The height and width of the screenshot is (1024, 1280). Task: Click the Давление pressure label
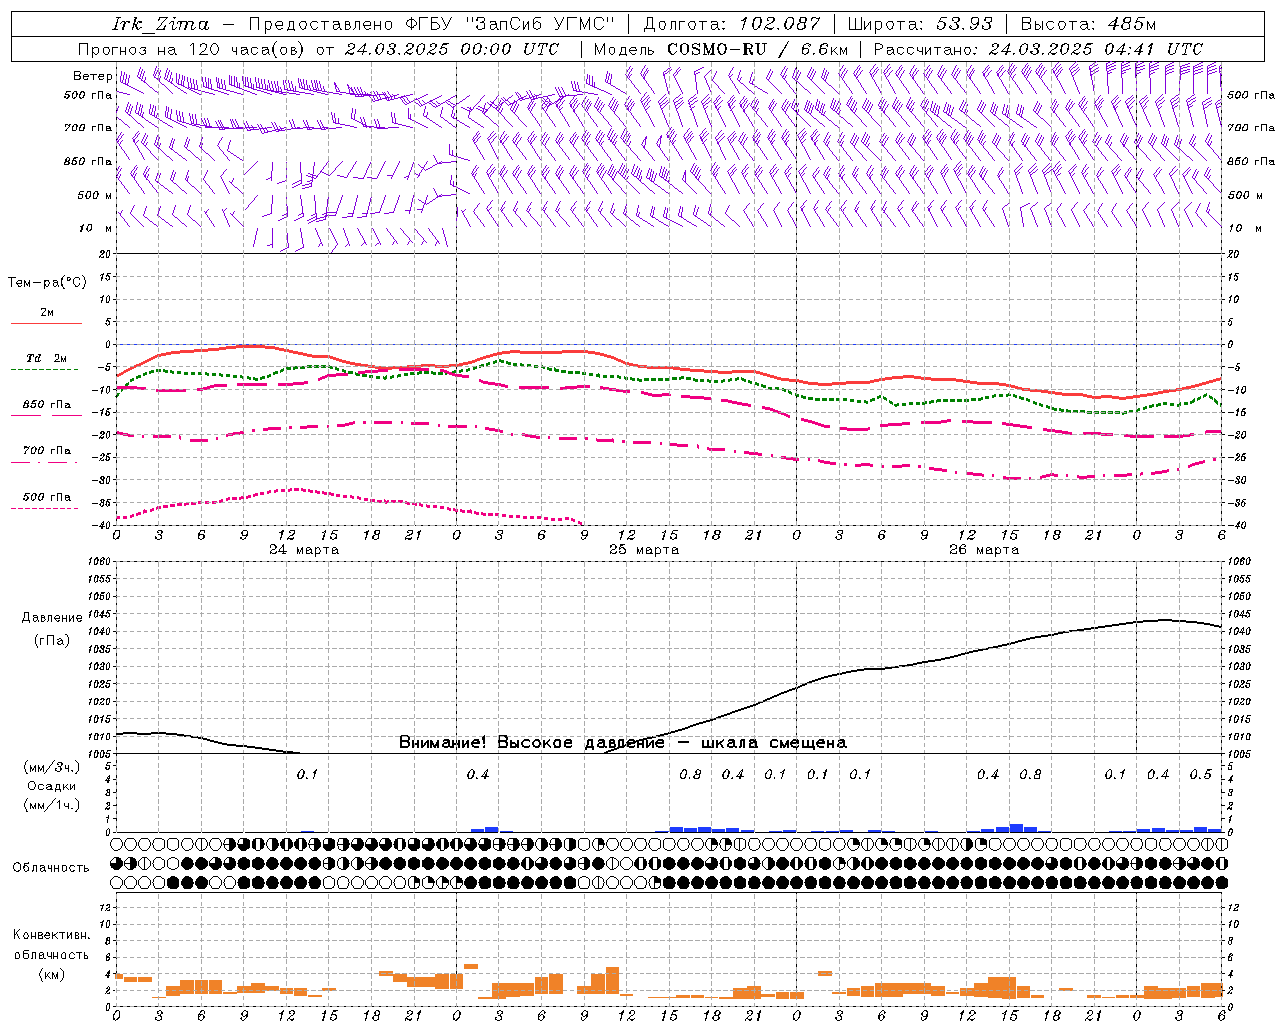(x=52, y=618)
